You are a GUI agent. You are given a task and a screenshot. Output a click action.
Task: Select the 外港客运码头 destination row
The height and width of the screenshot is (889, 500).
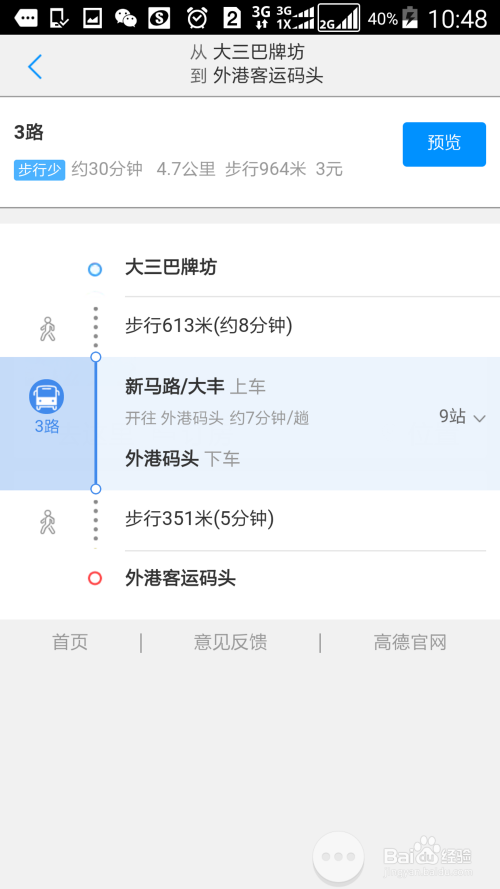(250, 579)
